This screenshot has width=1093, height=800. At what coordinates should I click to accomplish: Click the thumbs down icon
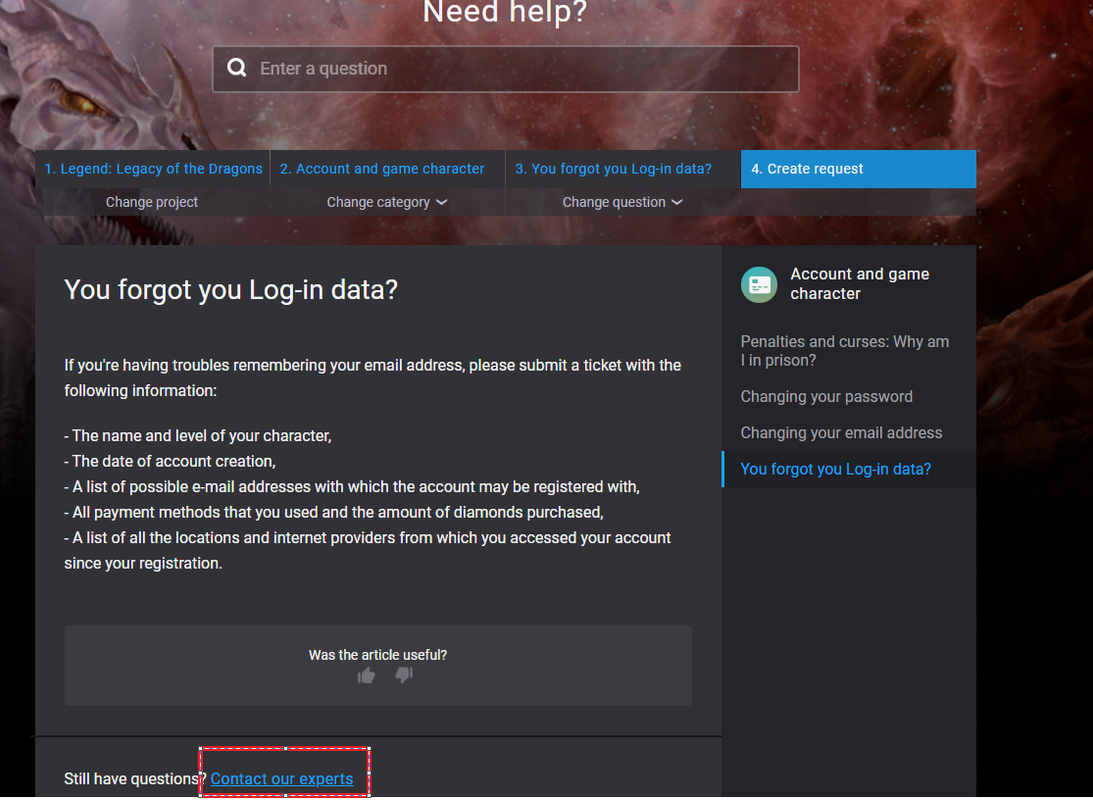click(x=404, y=674)
